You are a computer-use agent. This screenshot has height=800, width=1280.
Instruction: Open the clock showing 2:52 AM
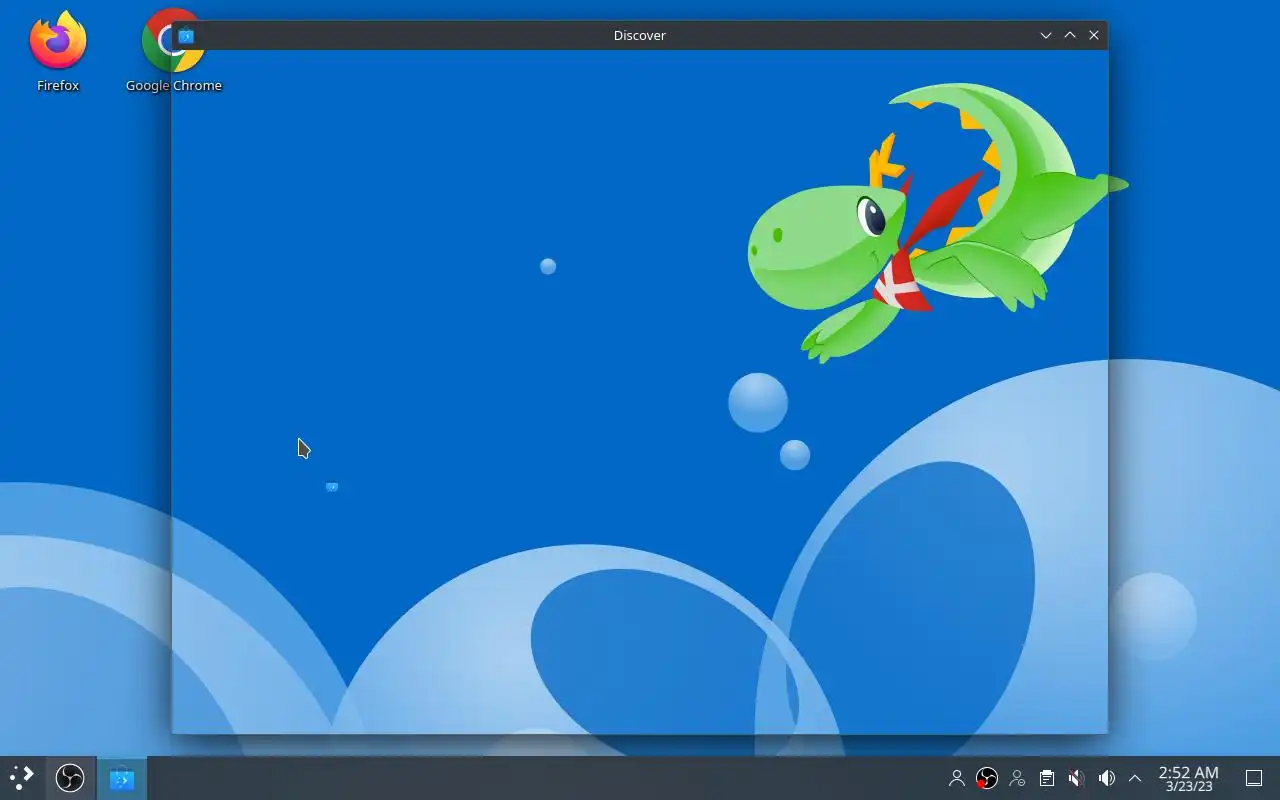pyautogui.click(x=1188, y=778)
